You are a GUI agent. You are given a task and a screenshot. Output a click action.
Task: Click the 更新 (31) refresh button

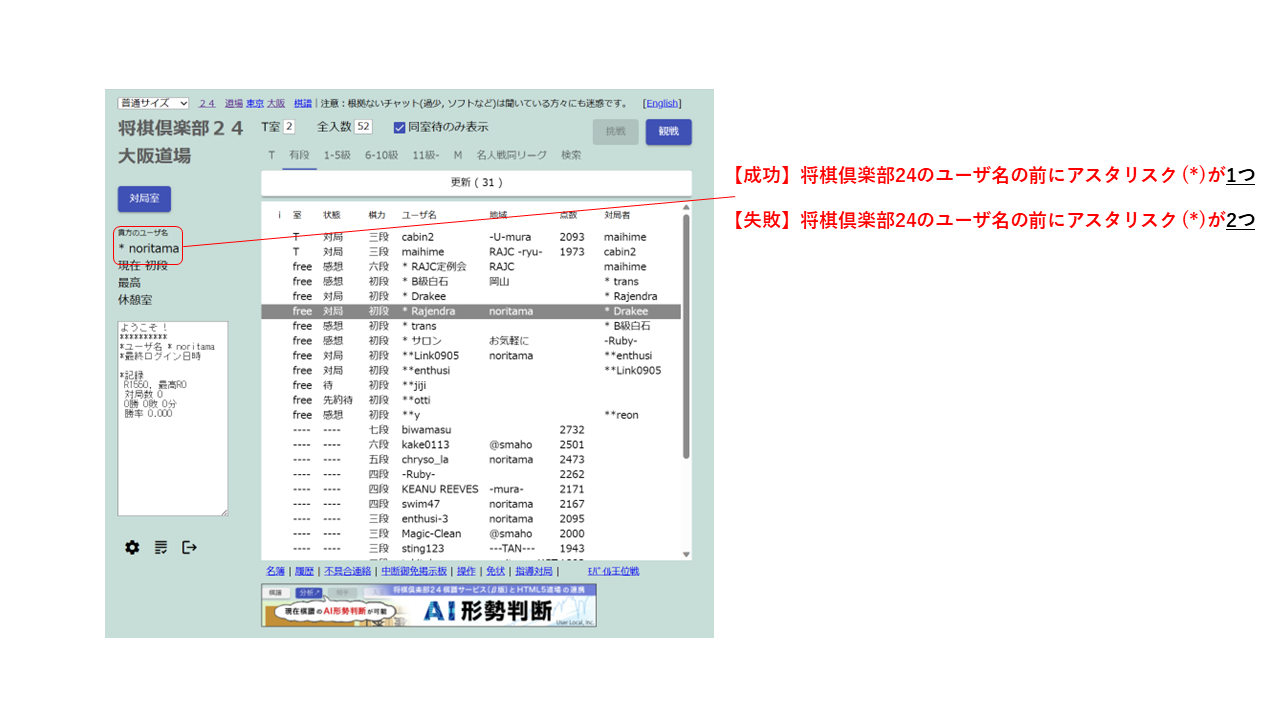476,183
